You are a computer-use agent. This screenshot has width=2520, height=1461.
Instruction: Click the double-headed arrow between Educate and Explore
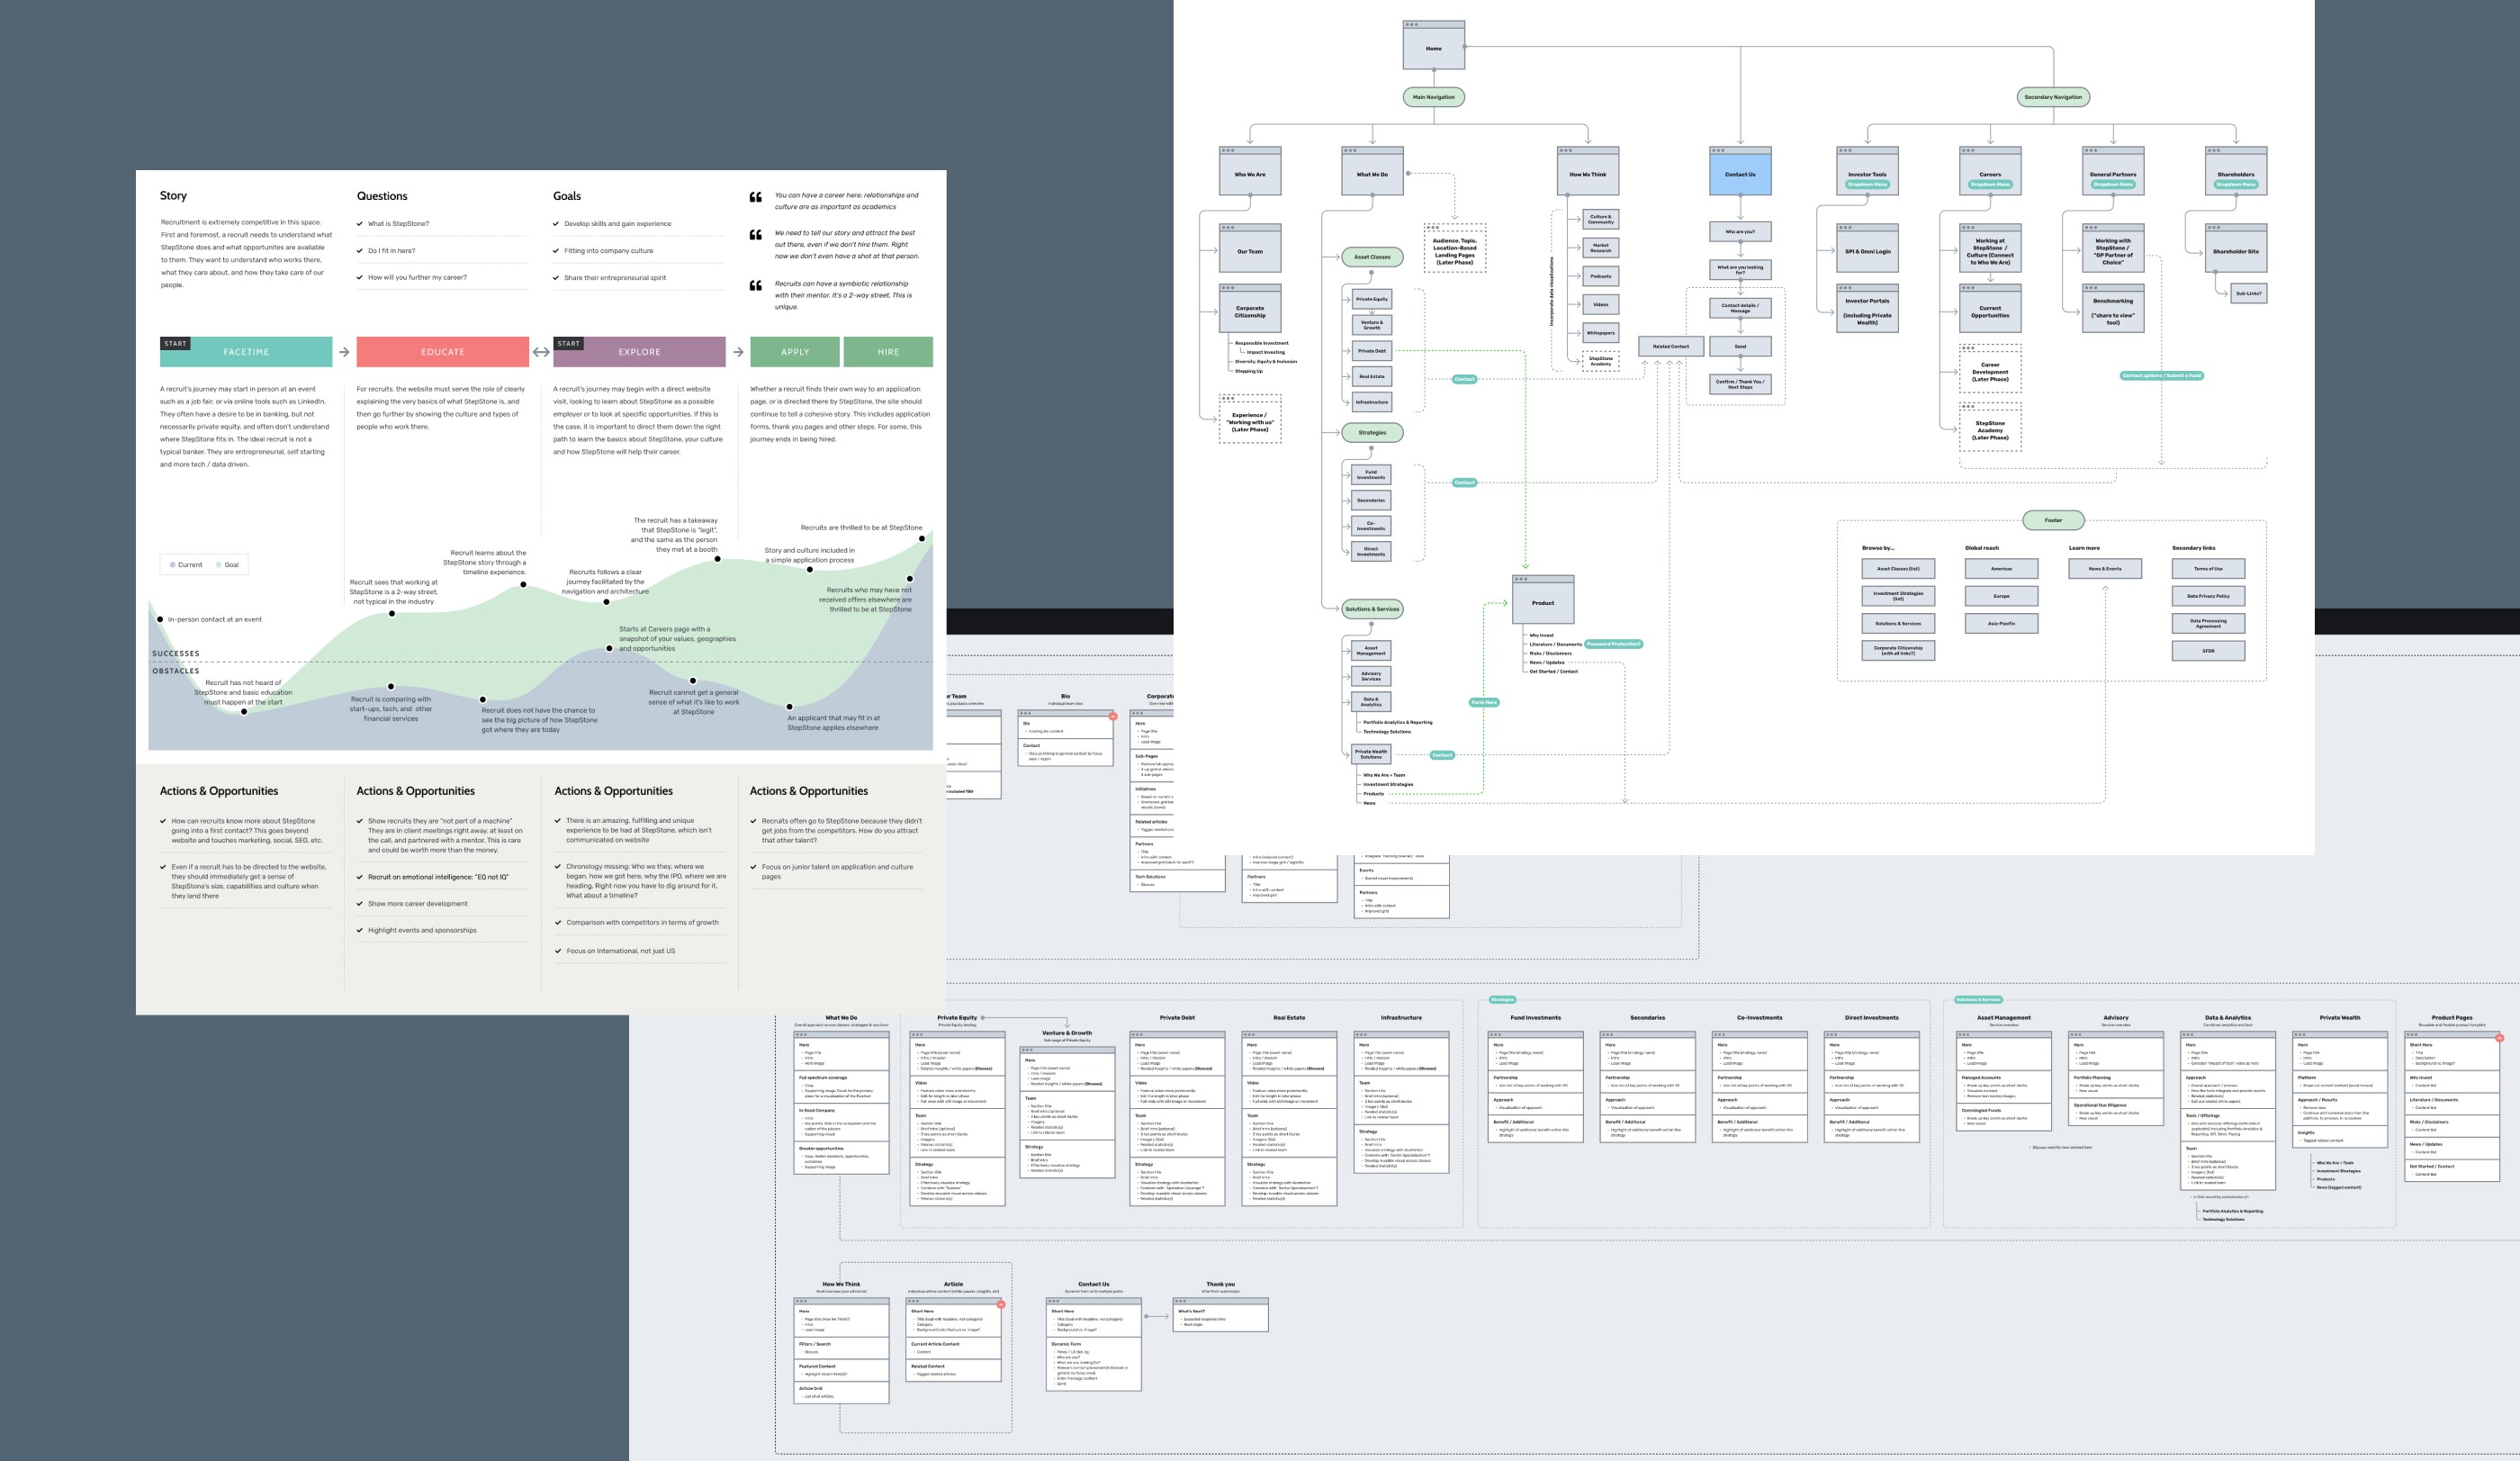[x=541, y=352]
